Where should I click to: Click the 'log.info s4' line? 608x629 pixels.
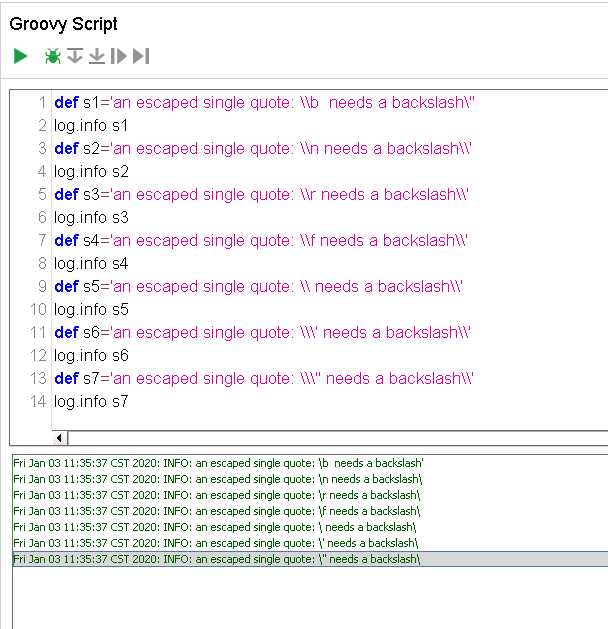(x=91, y=264)
